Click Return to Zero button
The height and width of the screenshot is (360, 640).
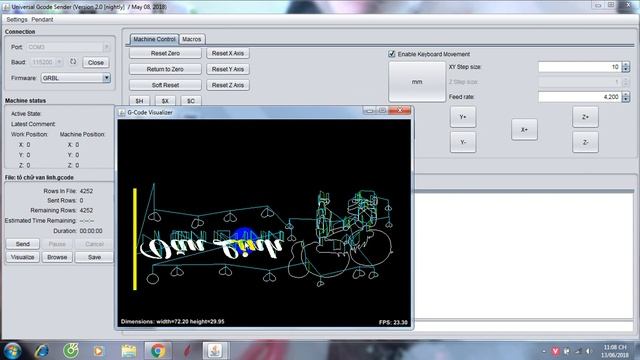165,69
